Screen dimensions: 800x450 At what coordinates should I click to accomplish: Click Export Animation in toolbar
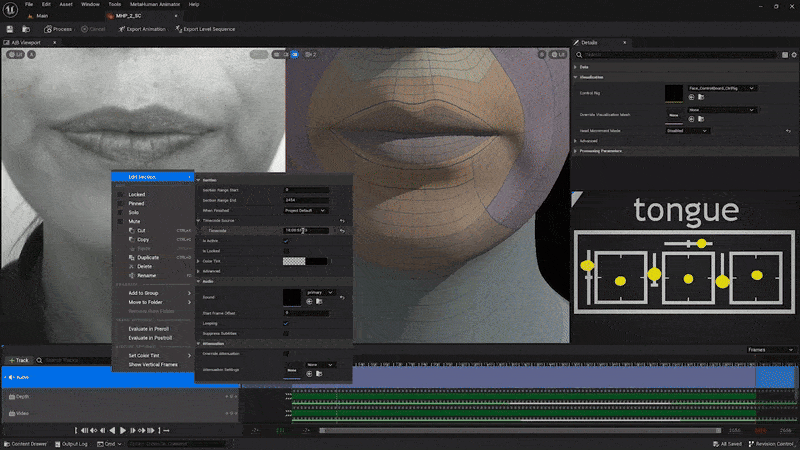(142, 29)
